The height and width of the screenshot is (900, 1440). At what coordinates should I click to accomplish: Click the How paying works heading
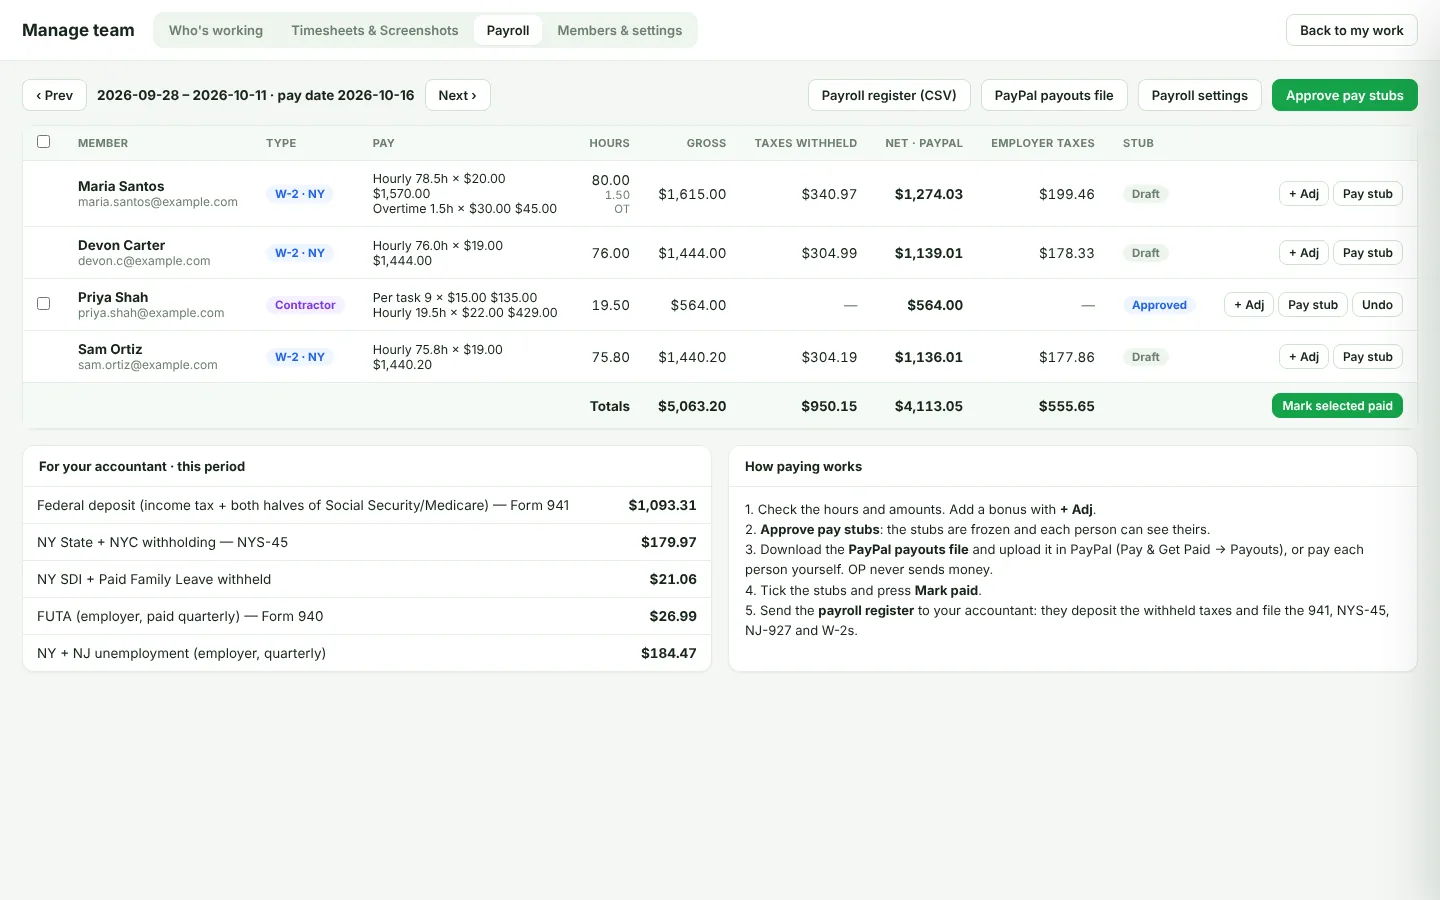click(803, 466)
